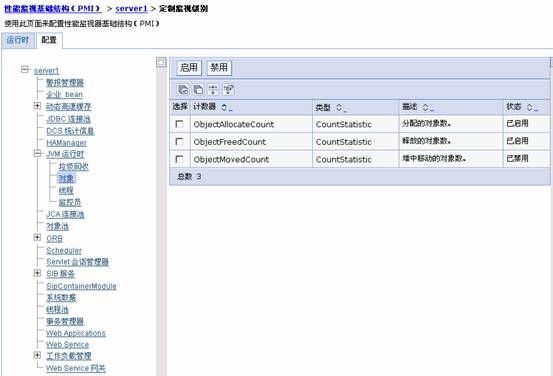Open JVM 运行时 tree link
Screen dimensions: 553x376
click(x=65, y=154)
